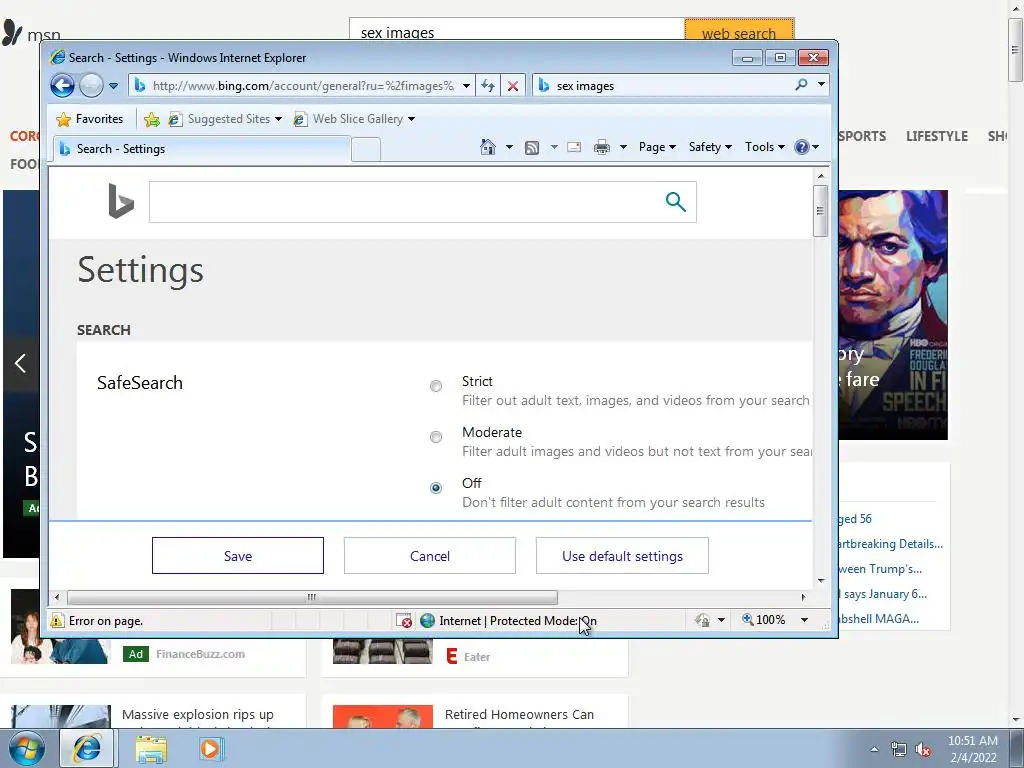This screenshot has height=768, width=1024.
Task: Open a new blank tab
Action: pyautogui.click(x=366, y=150)
